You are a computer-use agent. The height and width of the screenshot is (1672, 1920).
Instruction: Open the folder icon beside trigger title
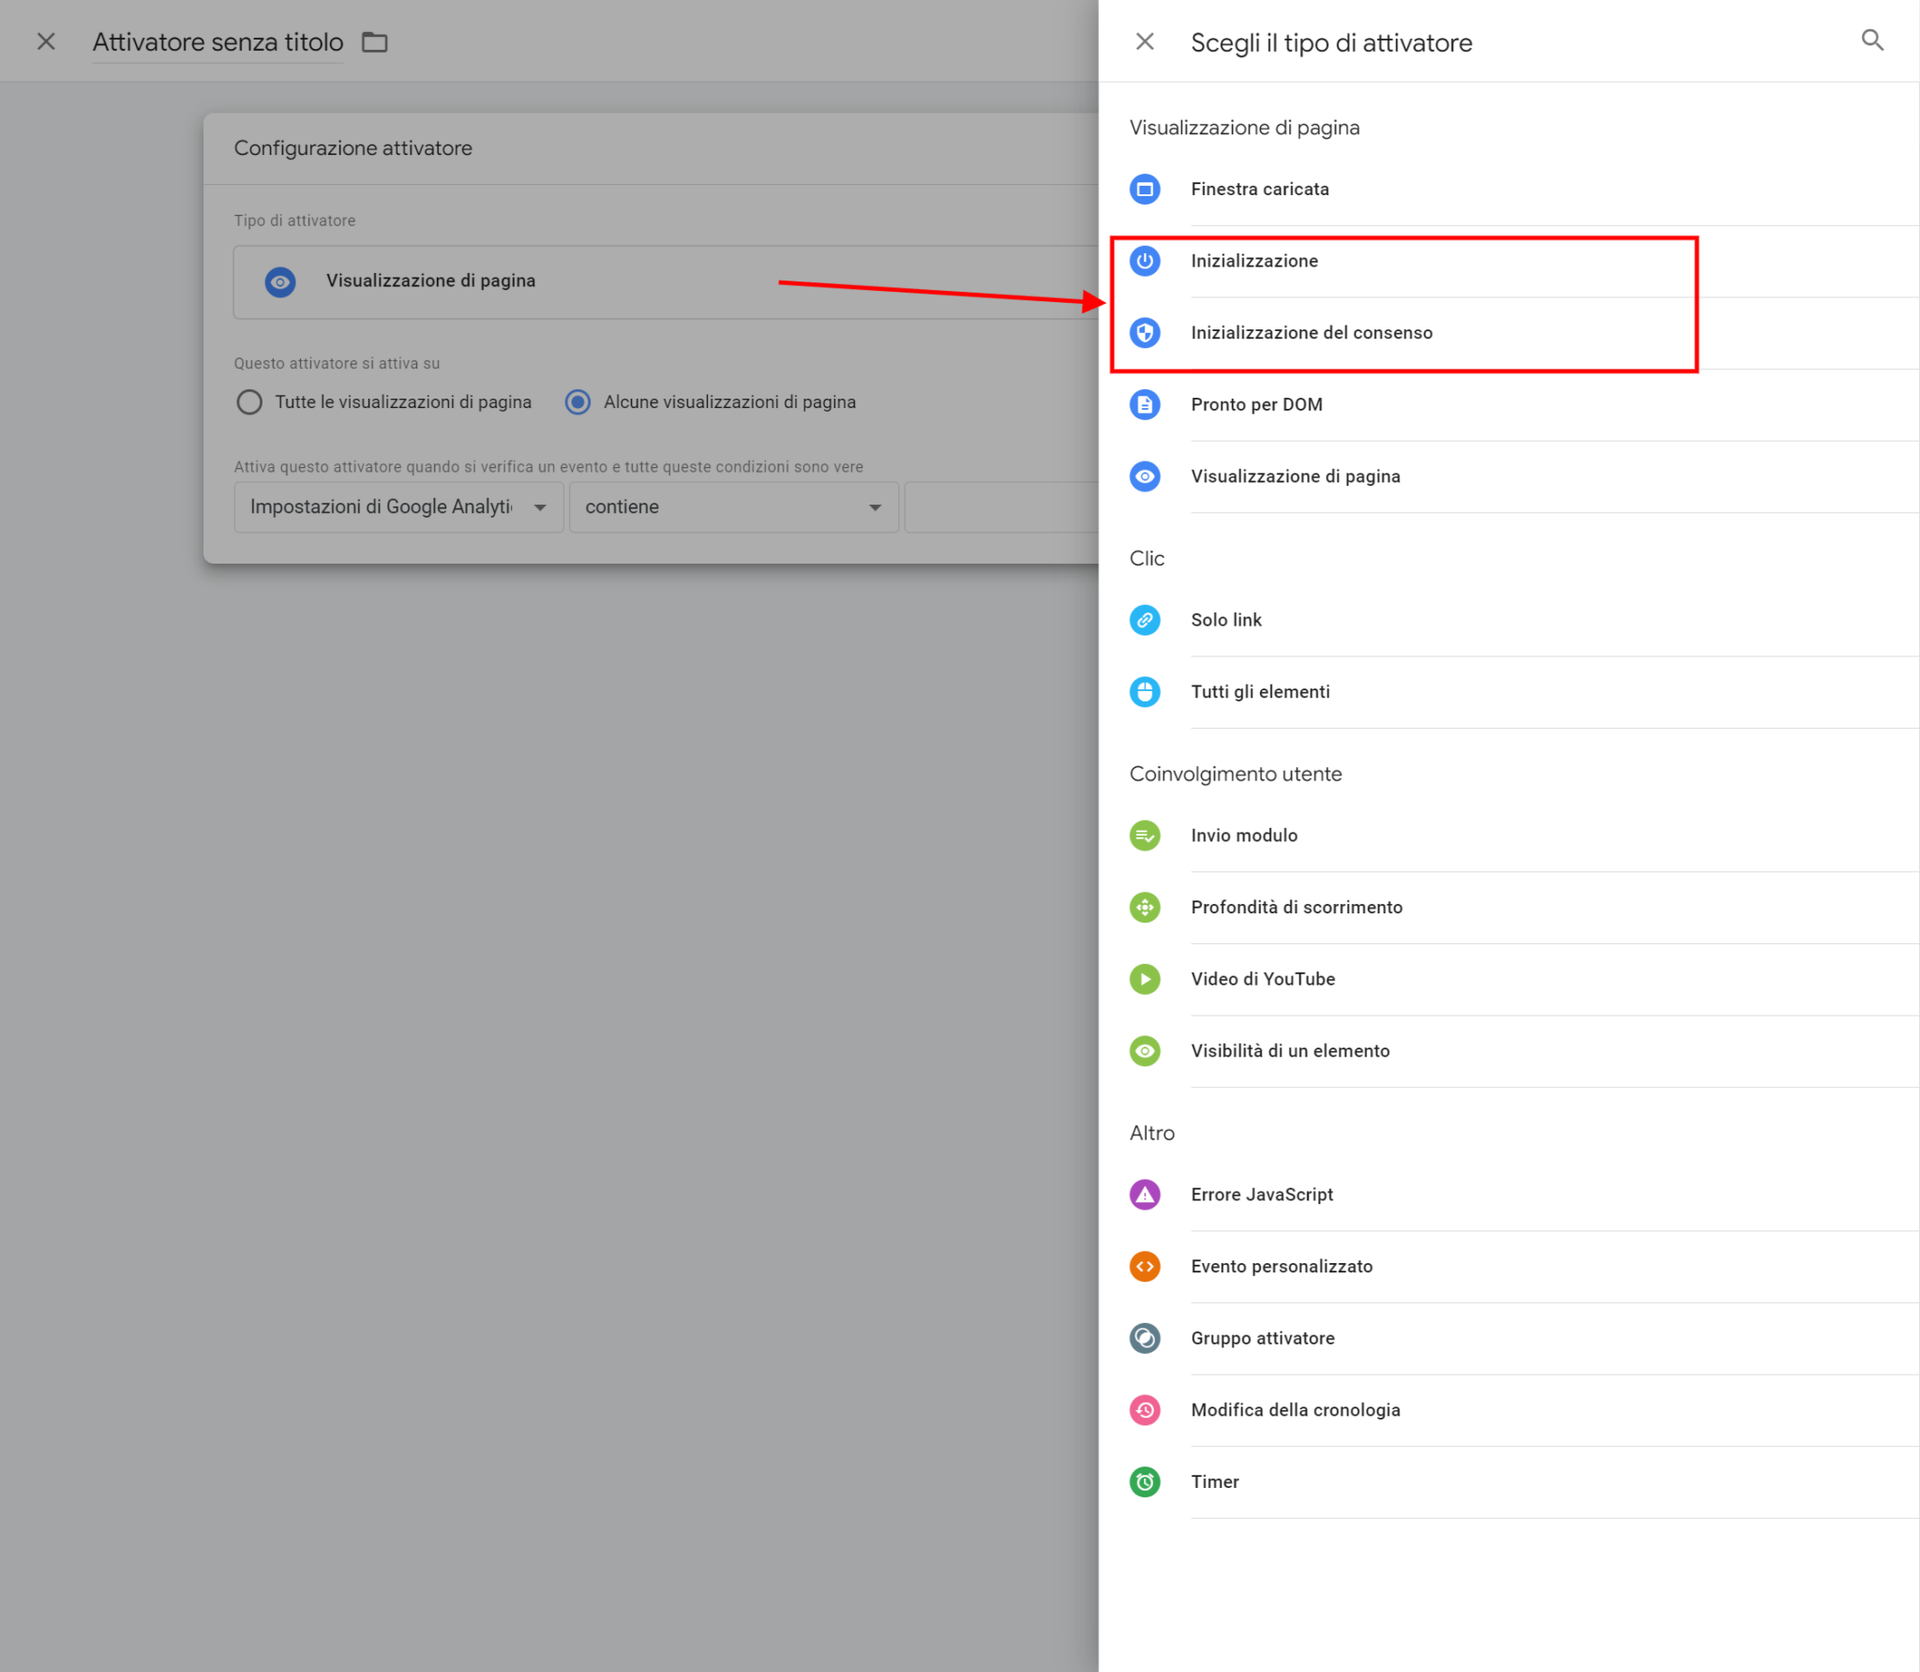pyautogui.click(x=375, y=42)
